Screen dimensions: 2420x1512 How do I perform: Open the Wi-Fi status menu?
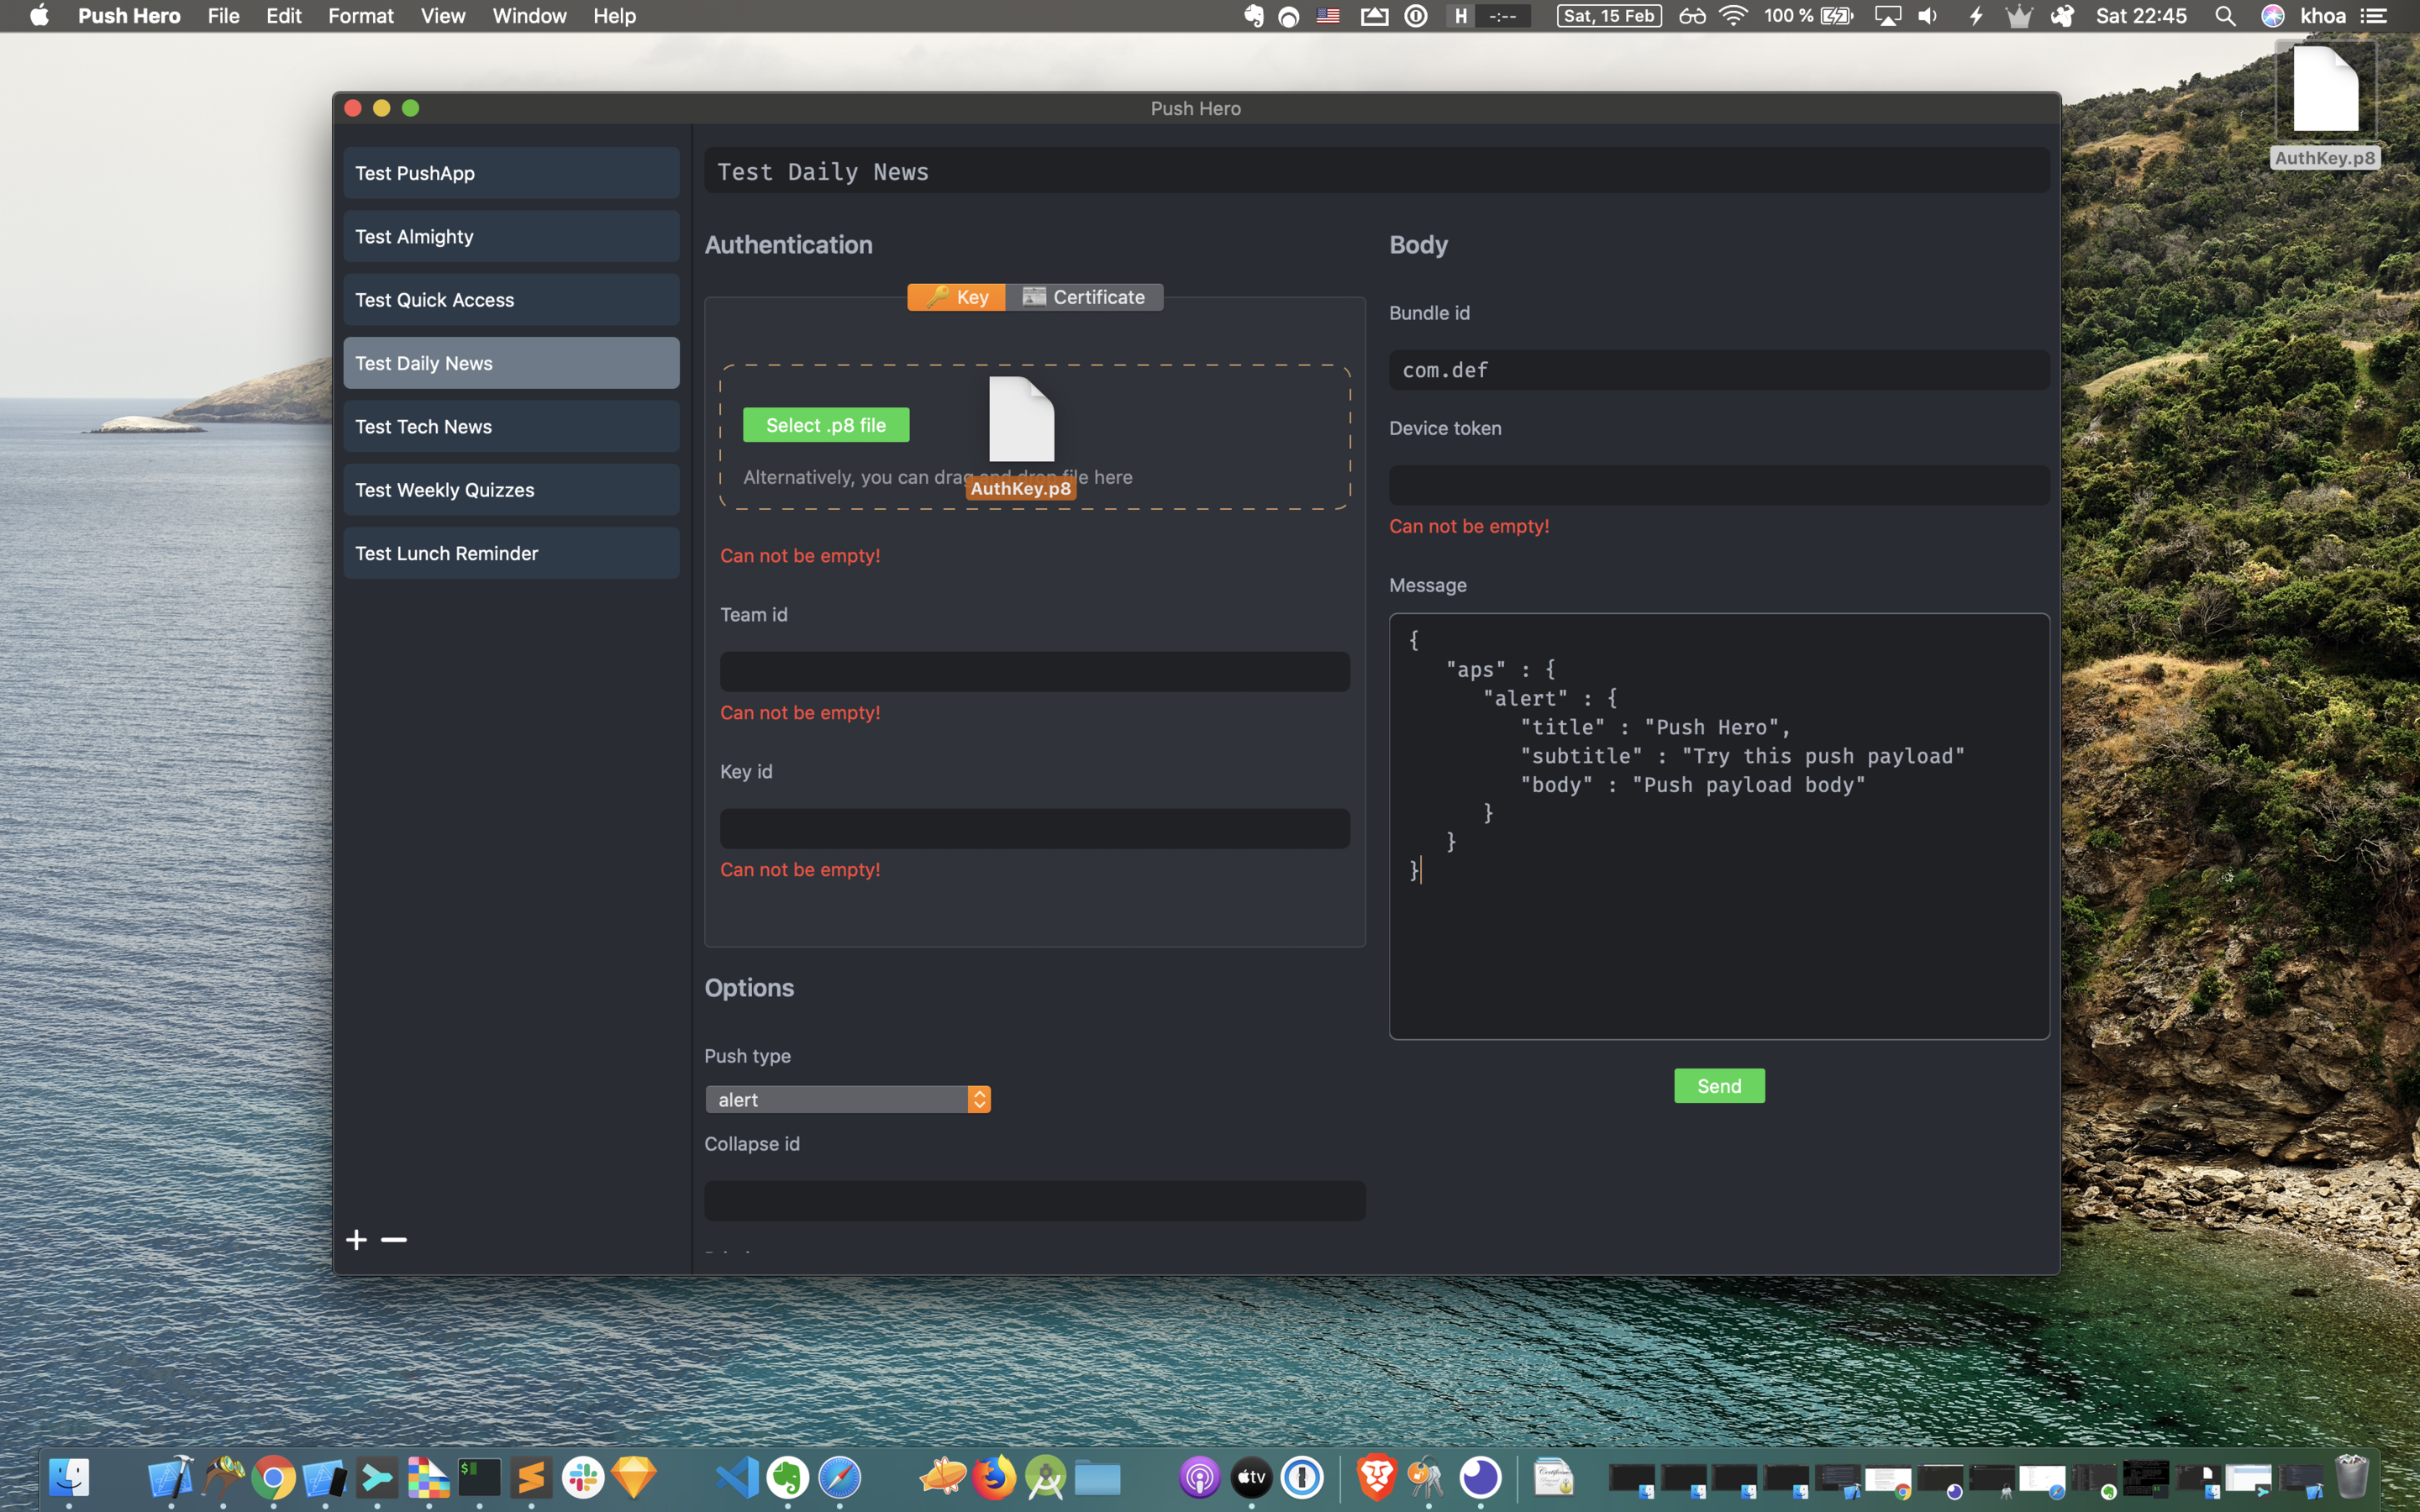click(1733, 16)
